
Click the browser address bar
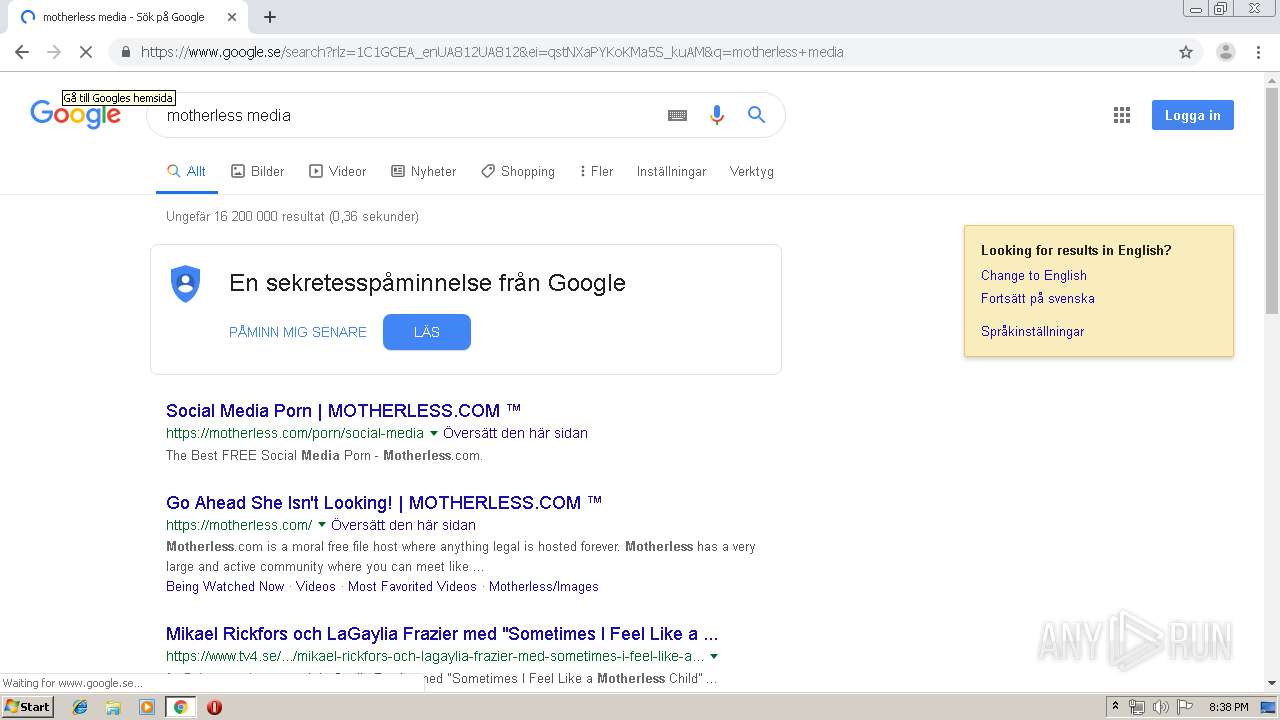click(x=655, y=52)
